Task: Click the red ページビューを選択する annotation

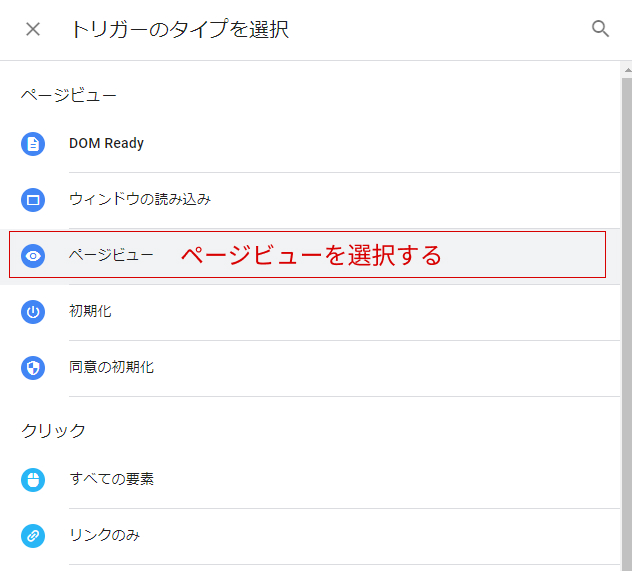Action: [311, 255]
